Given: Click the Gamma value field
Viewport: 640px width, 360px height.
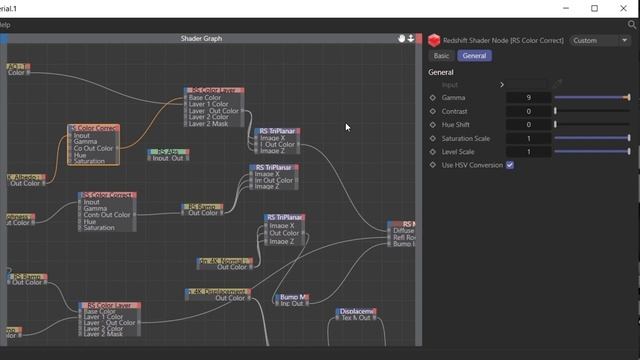Looking at the screenshot, I should click(x=529, y=98).
